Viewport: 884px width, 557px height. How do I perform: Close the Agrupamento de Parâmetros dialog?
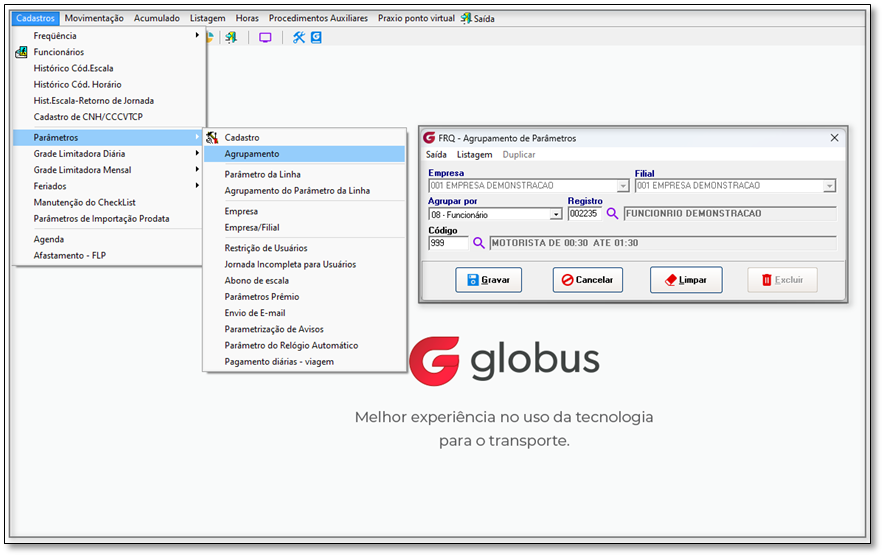[834, 138]
